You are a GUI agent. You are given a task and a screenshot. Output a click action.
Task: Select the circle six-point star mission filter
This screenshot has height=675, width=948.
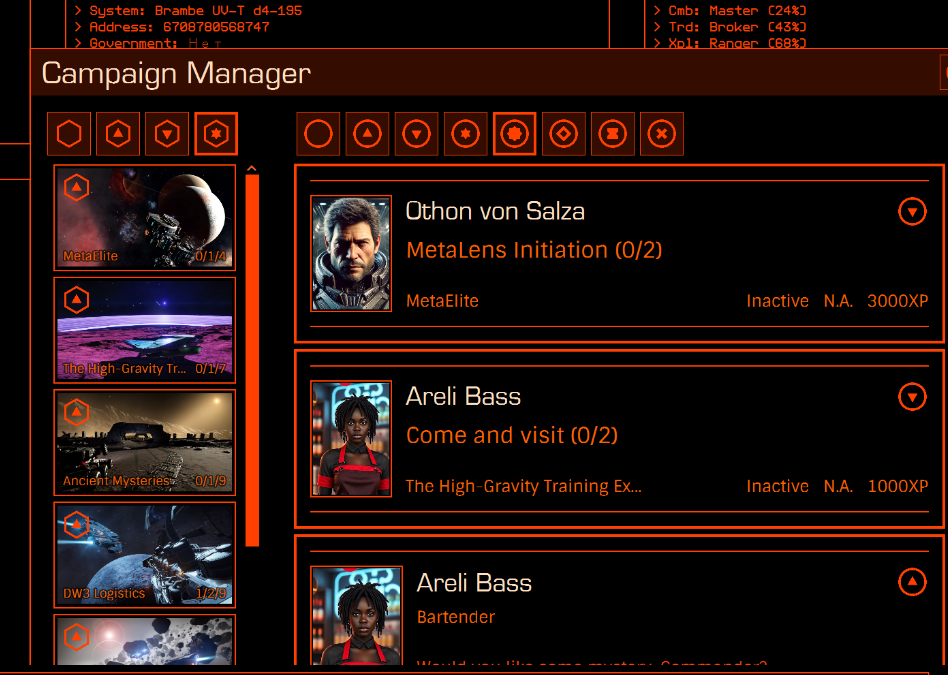466,134
